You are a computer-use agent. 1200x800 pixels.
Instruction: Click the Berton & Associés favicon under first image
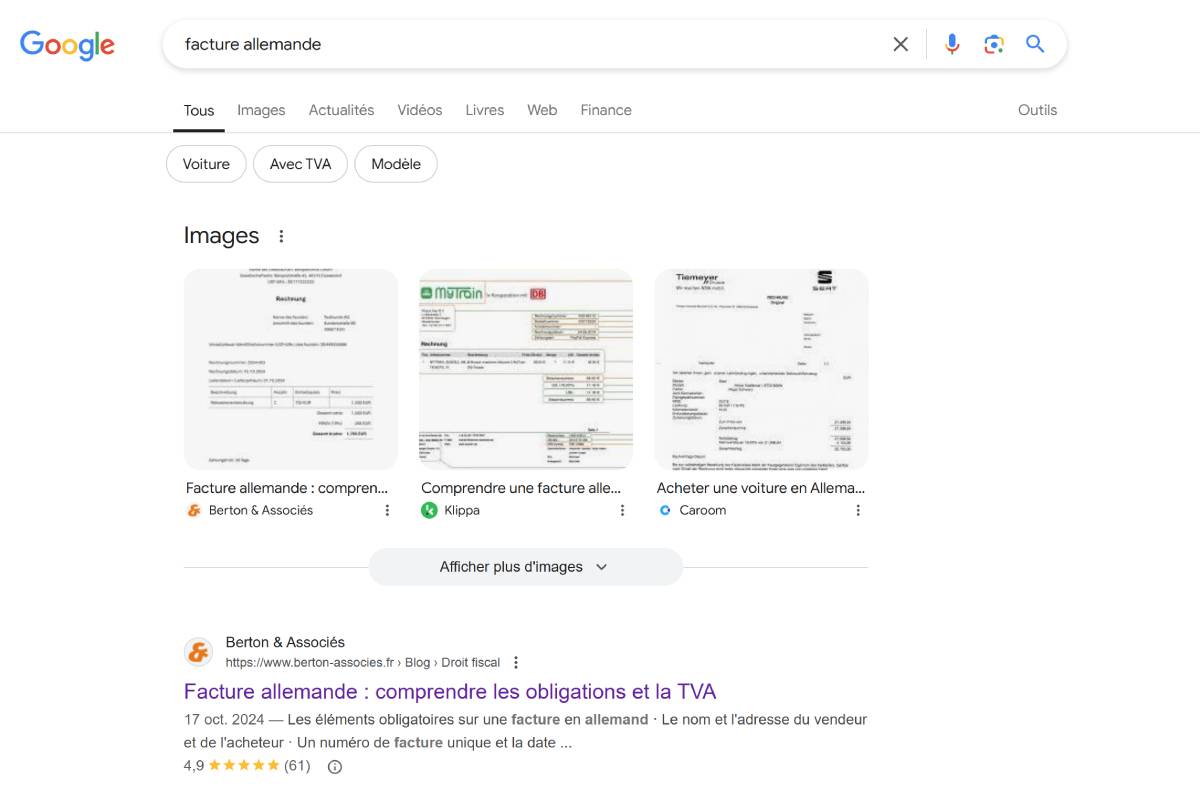click(x=194, y=510)
